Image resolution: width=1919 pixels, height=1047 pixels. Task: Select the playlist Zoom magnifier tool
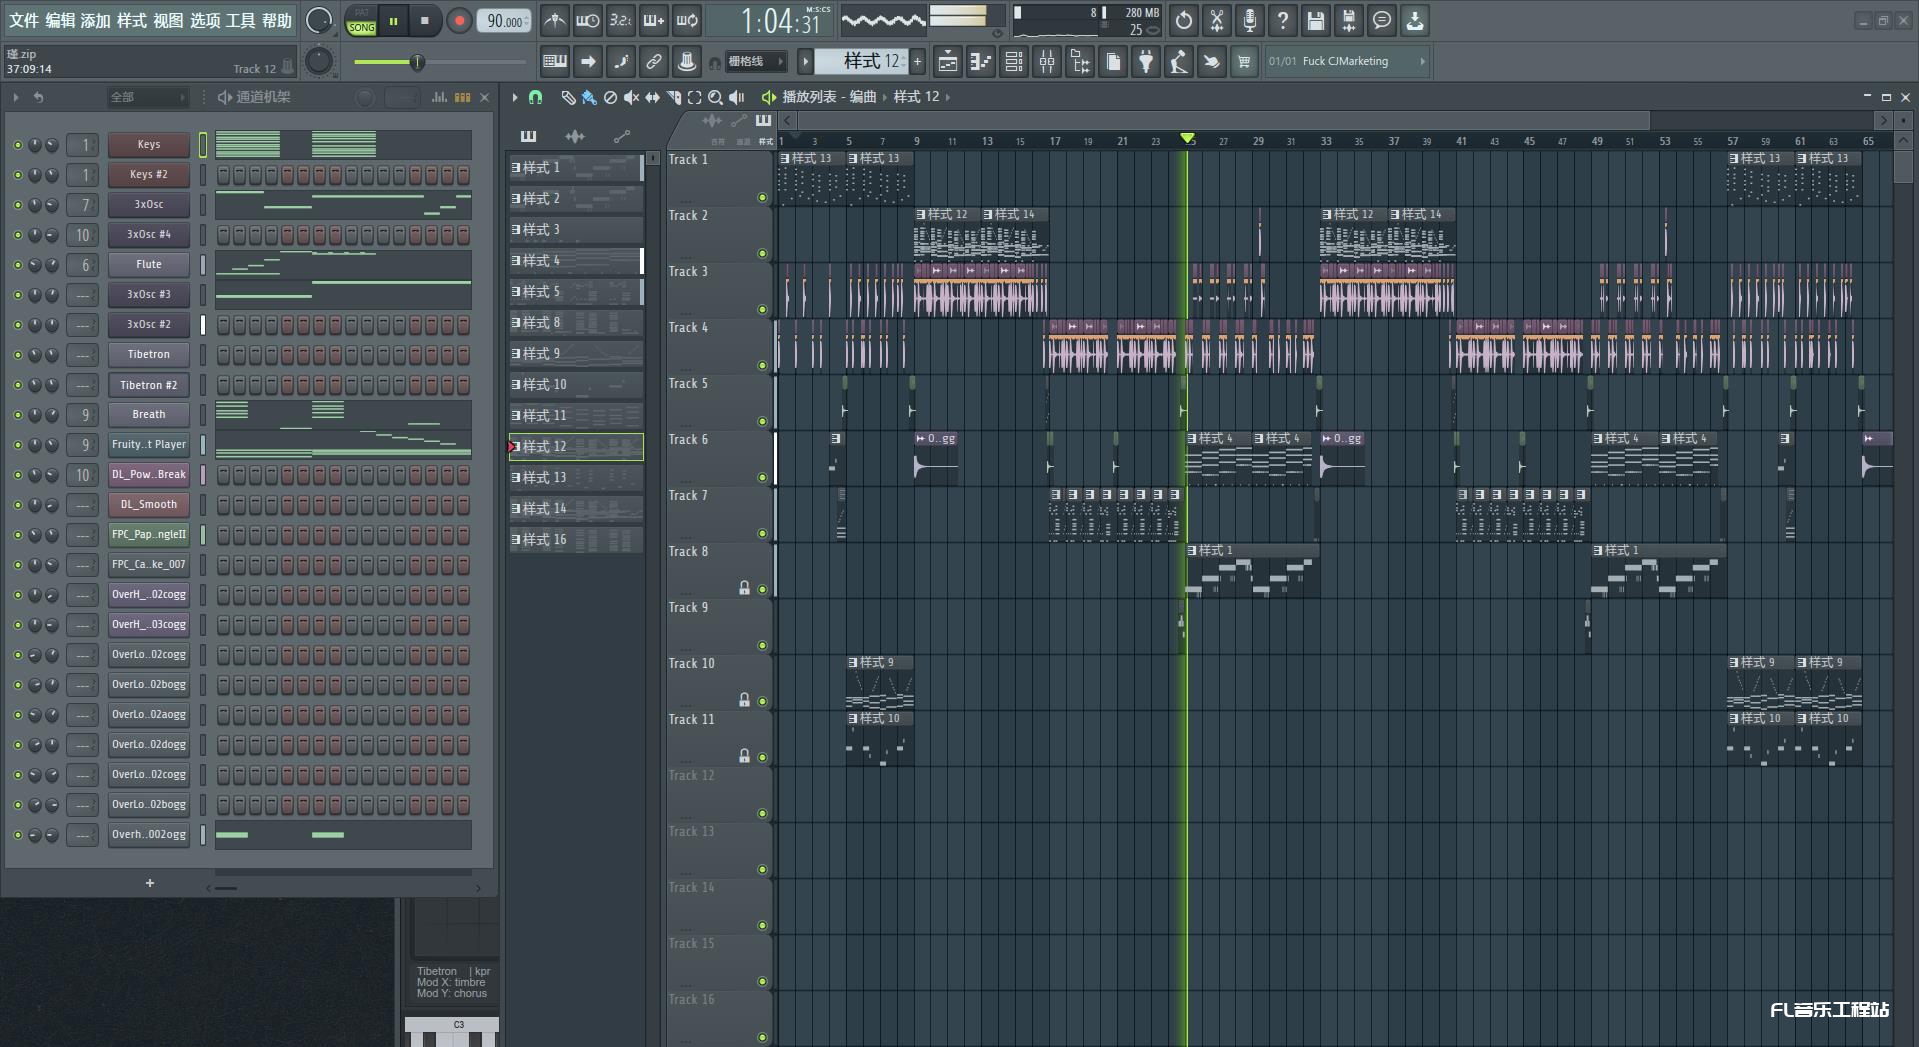click(x=715, y=97)
